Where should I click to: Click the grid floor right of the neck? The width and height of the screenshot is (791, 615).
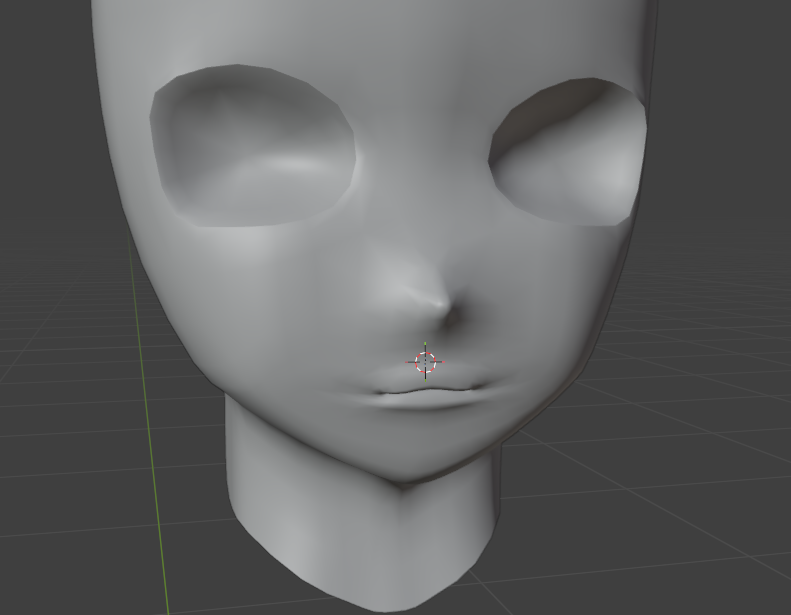[x=640, y=480]
